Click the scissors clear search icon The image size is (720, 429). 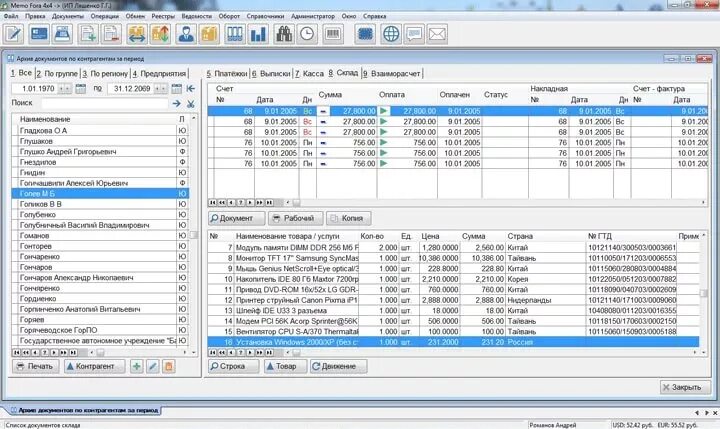pyautogui.click(x=191, y=104)
